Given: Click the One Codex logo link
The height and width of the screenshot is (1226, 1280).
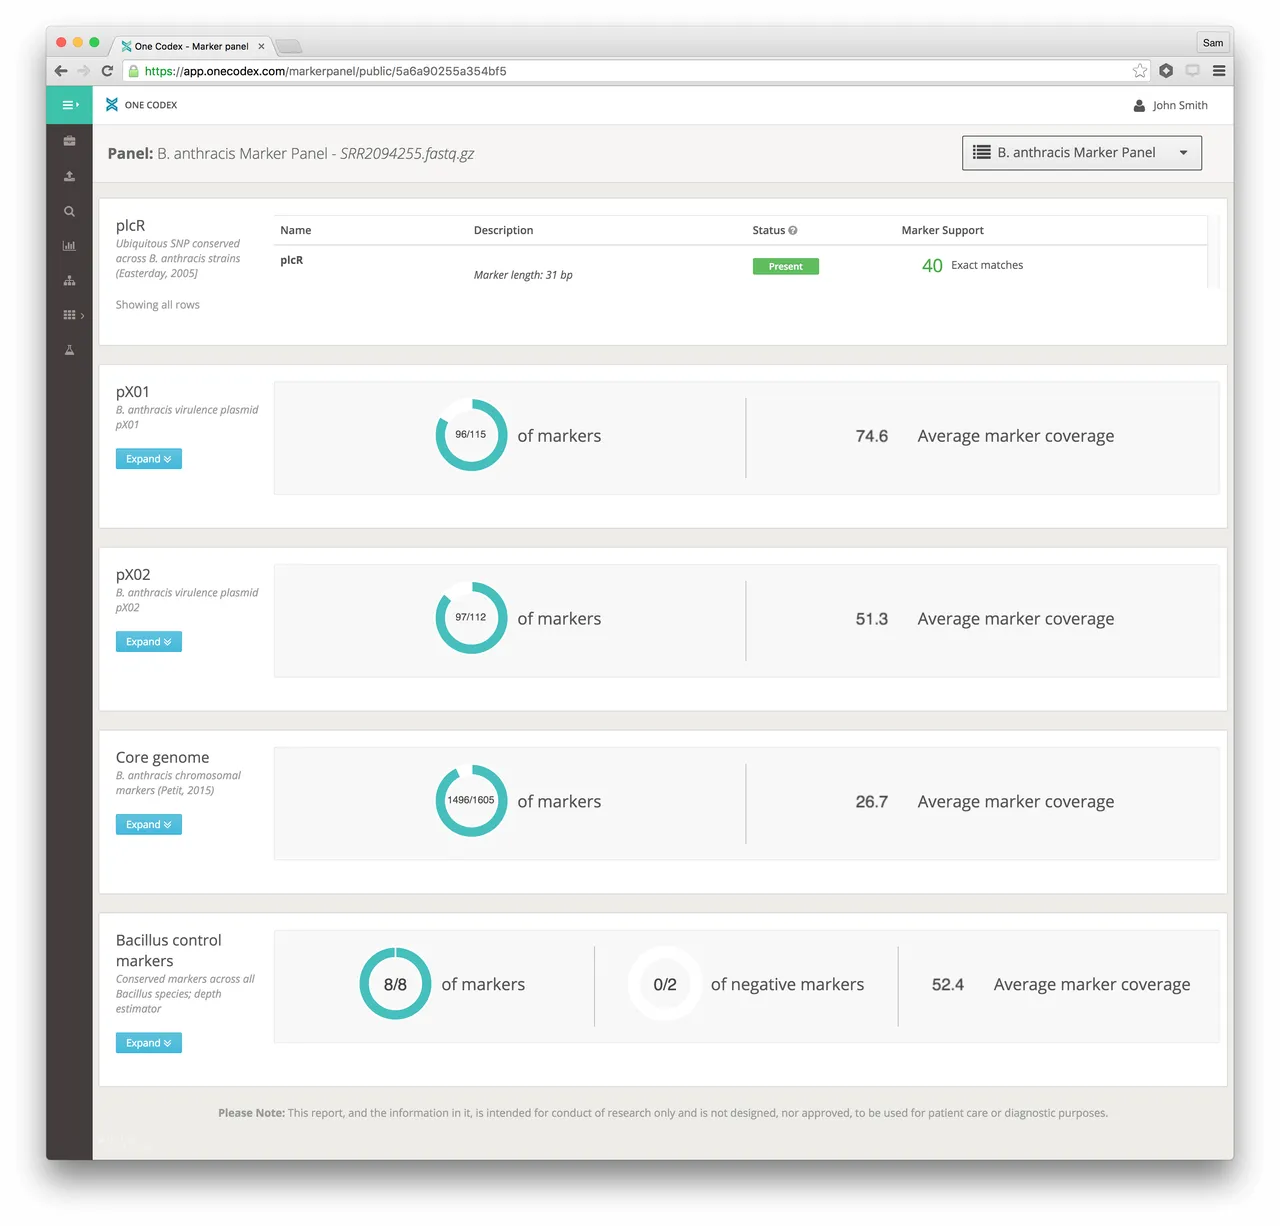Looking at the screenshot, I should click(x=141, y=105).
